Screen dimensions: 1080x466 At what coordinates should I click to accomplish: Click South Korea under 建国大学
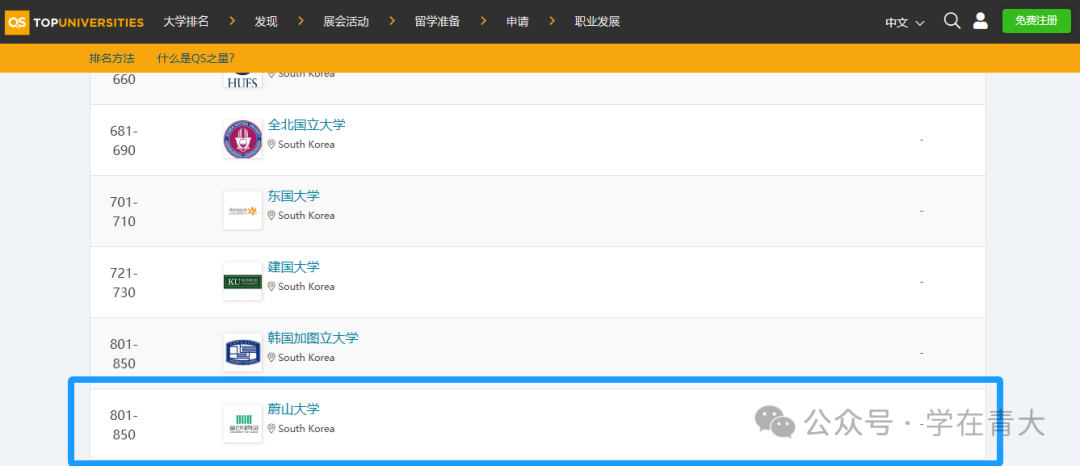point(307,286)
